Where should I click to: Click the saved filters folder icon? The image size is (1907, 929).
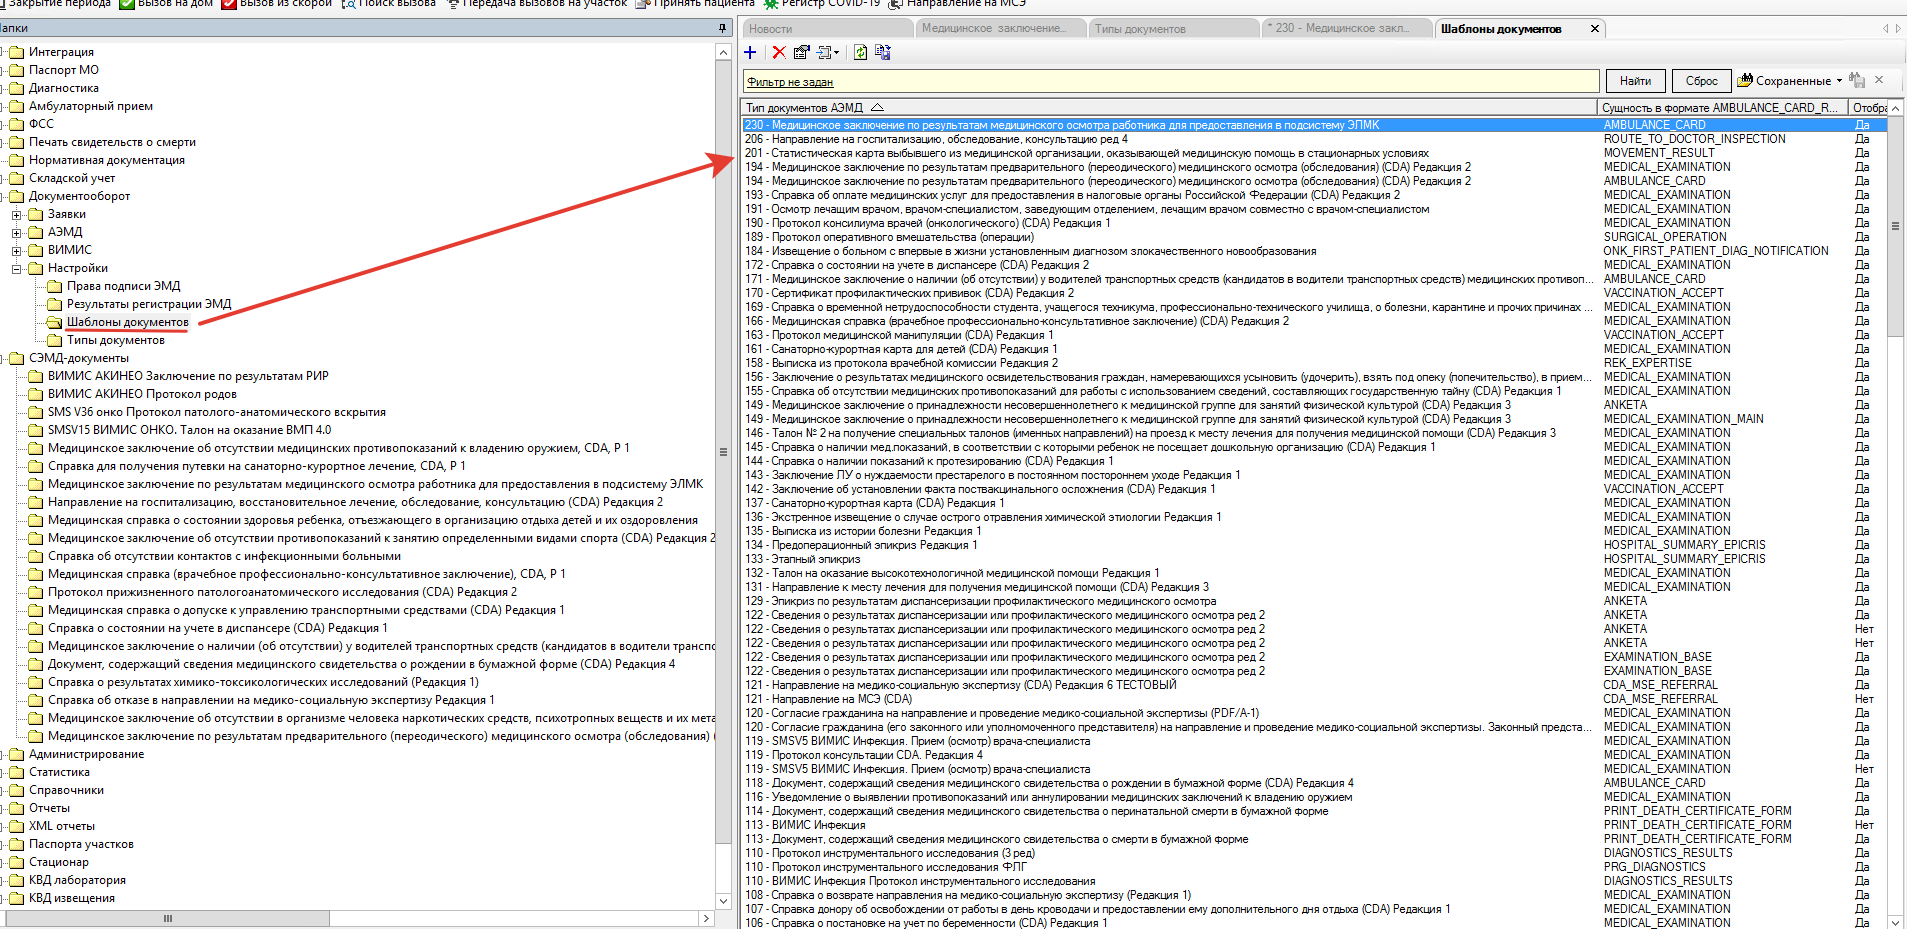(1745, 80)
